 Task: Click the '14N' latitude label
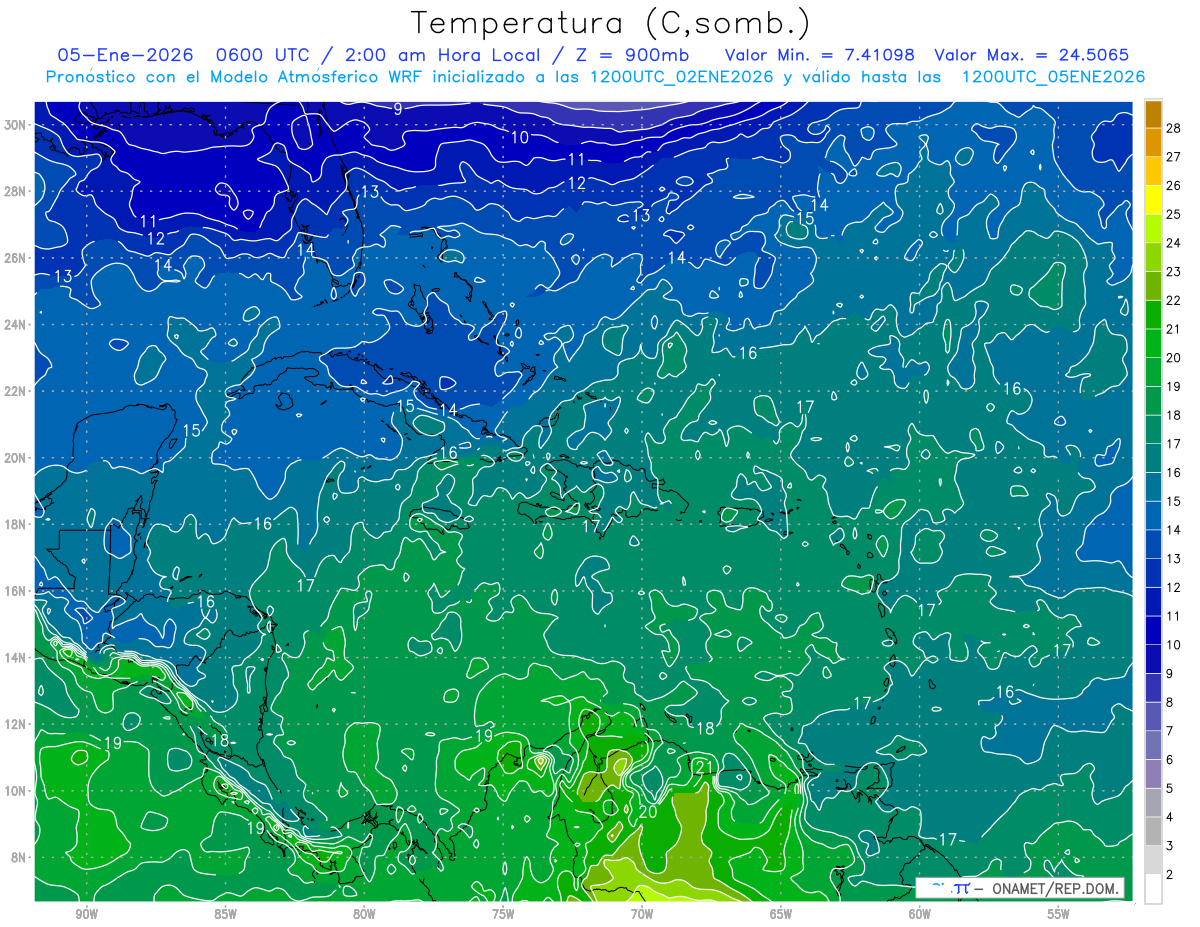click(15, 658)
